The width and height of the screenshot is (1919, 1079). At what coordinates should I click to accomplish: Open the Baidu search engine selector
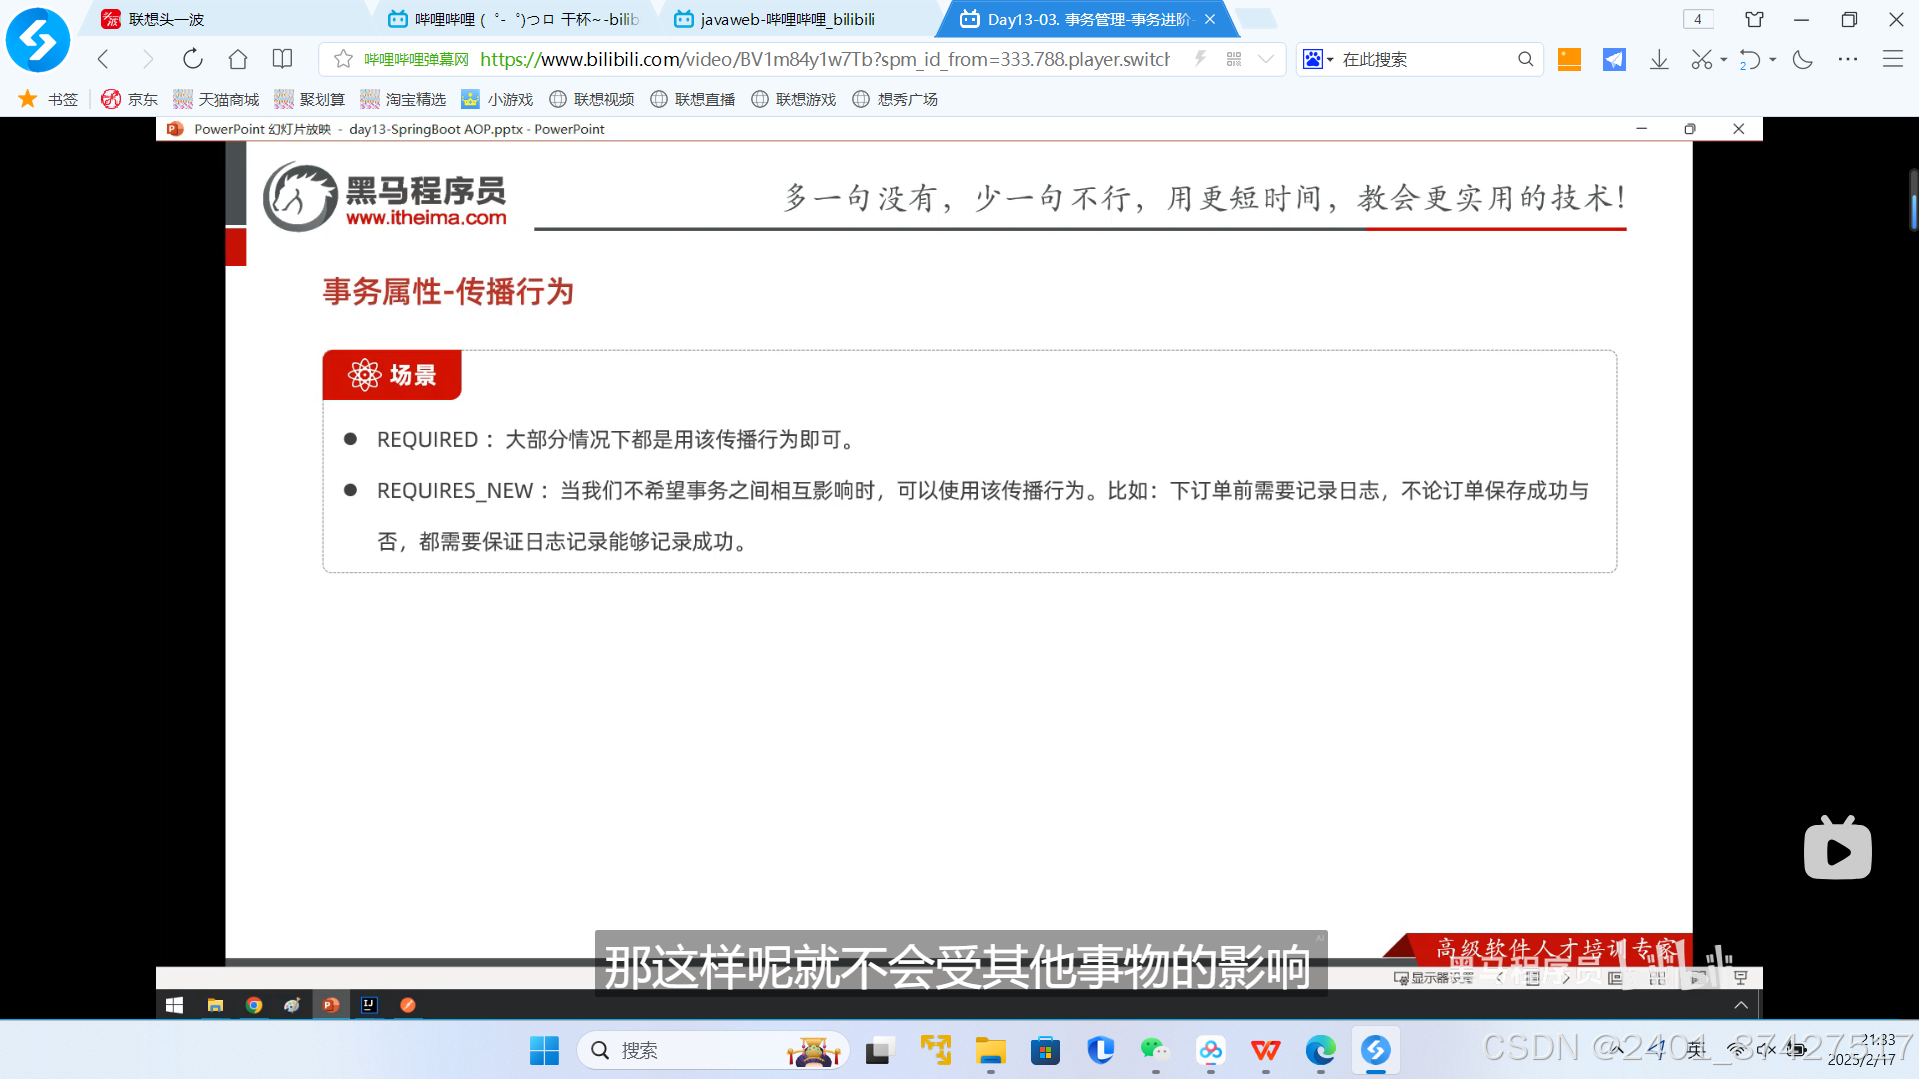click(x=1318, y=59)
